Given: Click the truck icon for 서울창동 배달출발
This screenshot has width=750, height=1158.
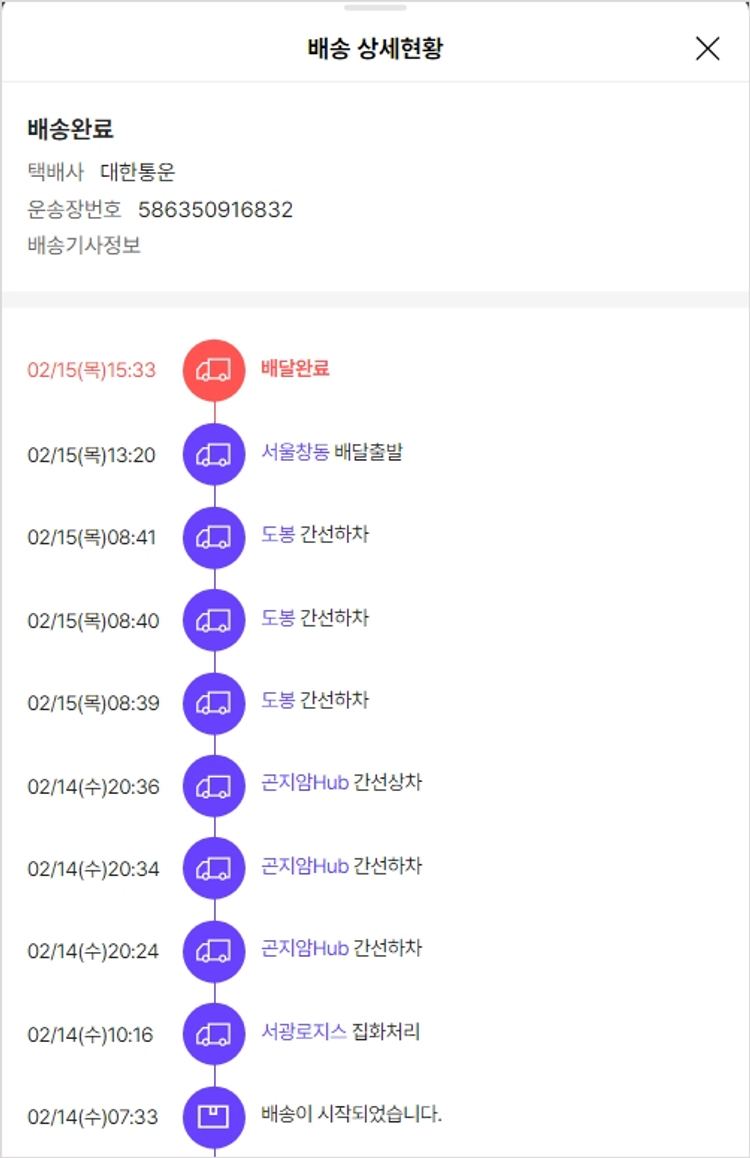Looking at the screenshot, I should click(214, 454).
